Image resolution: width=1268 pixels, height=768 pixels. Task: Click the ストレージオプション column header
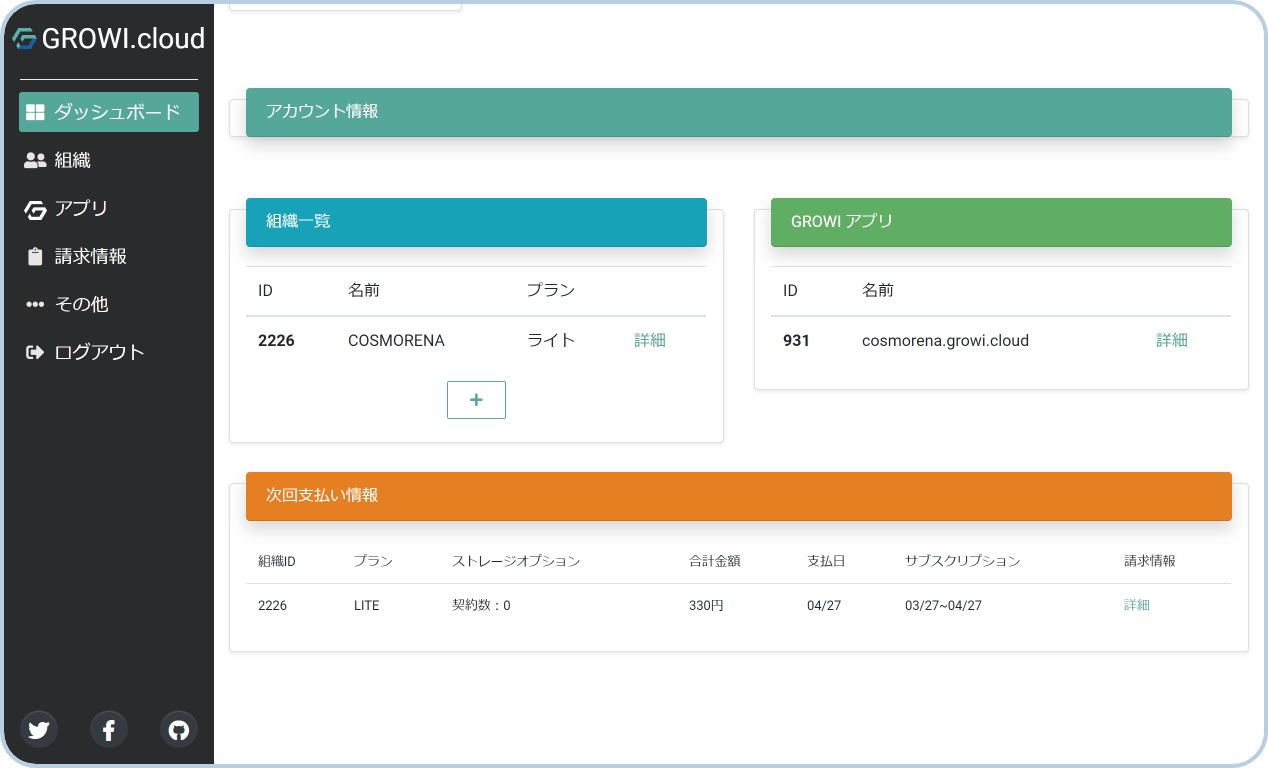(x=516, y=561)
